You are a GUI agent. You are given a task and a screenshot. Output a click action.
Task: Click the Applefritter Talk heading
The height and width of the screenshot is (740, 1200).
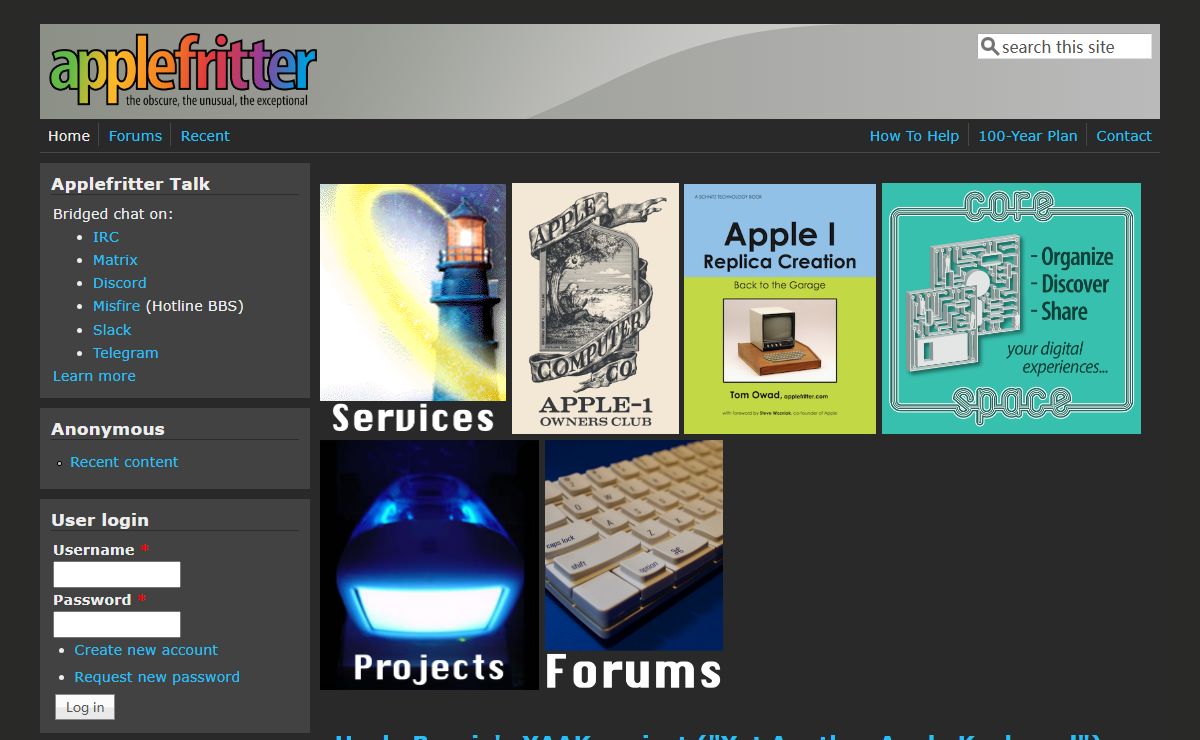click(x=131, y=184)
